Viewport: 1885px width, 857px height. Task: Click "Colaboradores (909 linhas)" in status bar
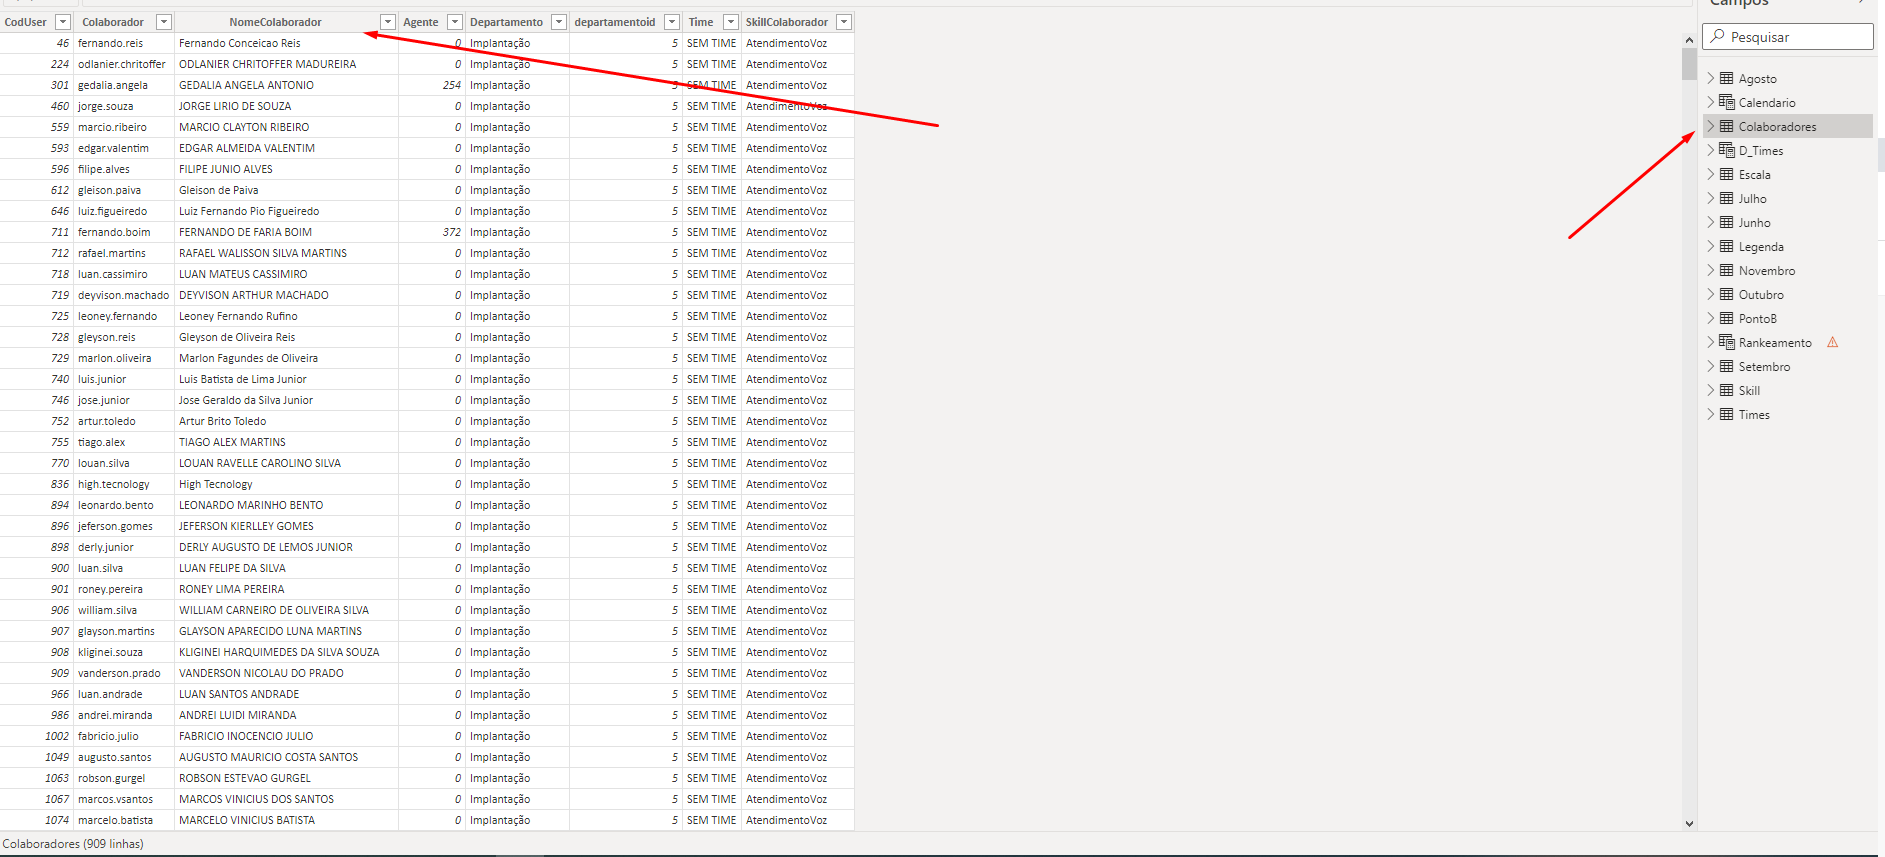click(73, 844)
